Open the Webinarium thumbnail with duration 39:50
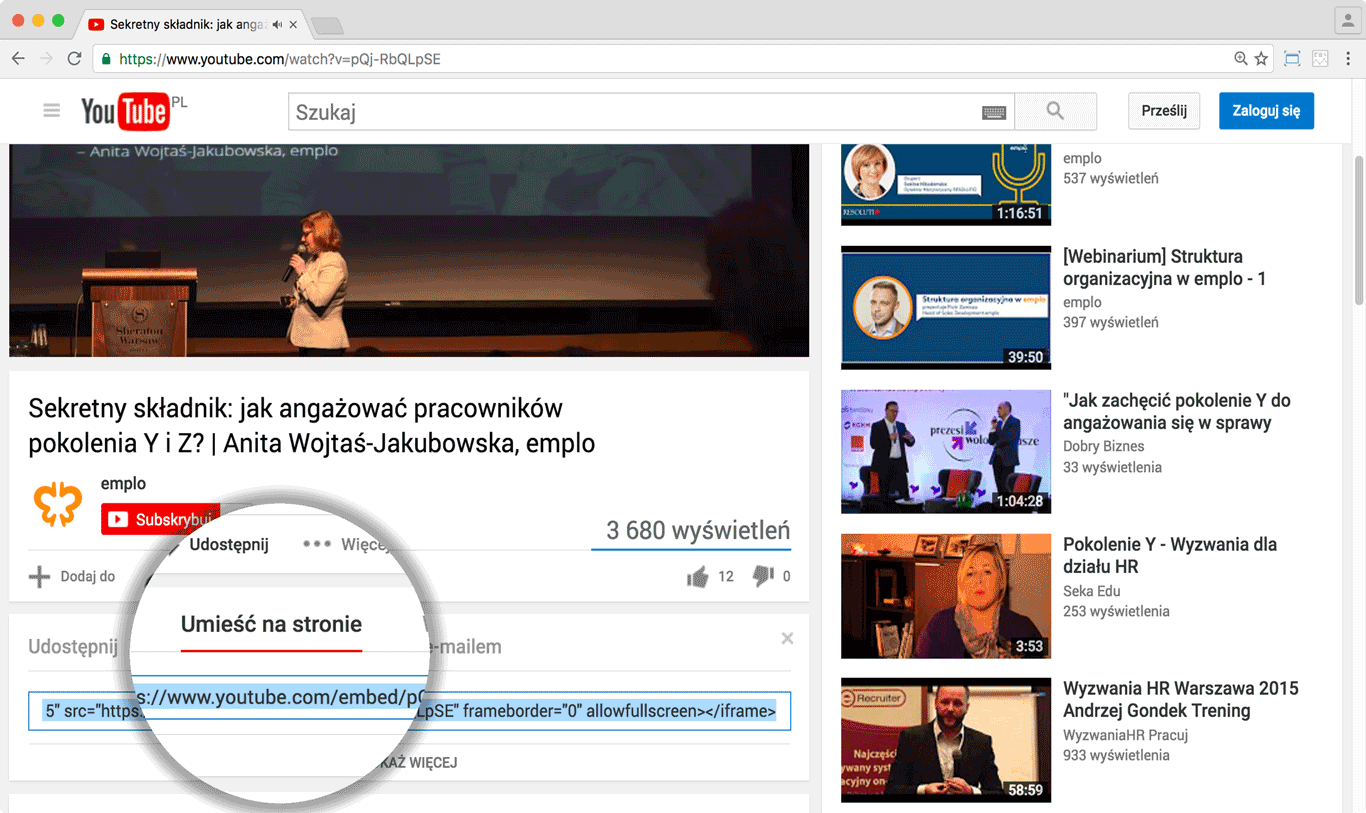Image resolution: width=1366 pixels, height=813 pixels. point(946,307)
